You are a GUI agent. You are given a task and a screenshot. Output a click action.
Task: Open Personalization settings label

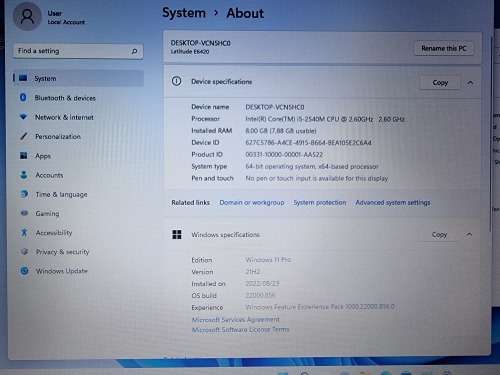pos(58,137)
